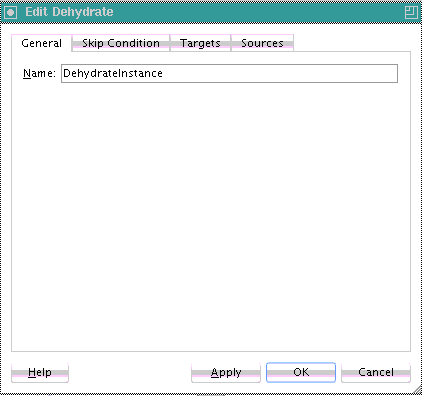This screenshot has height=396, width=422.
Task: Click the Name input field
Action: point(229,73)
